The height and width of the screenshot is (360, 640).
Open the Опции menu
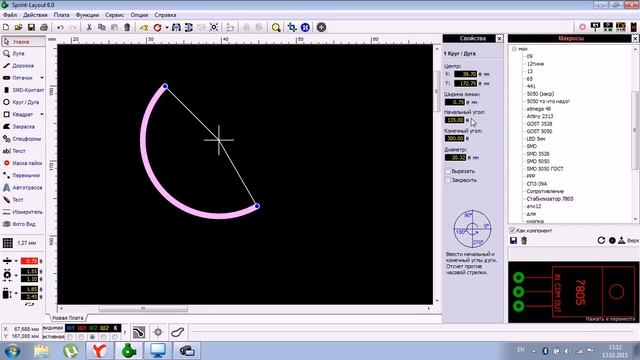click(x=139, y=15)
